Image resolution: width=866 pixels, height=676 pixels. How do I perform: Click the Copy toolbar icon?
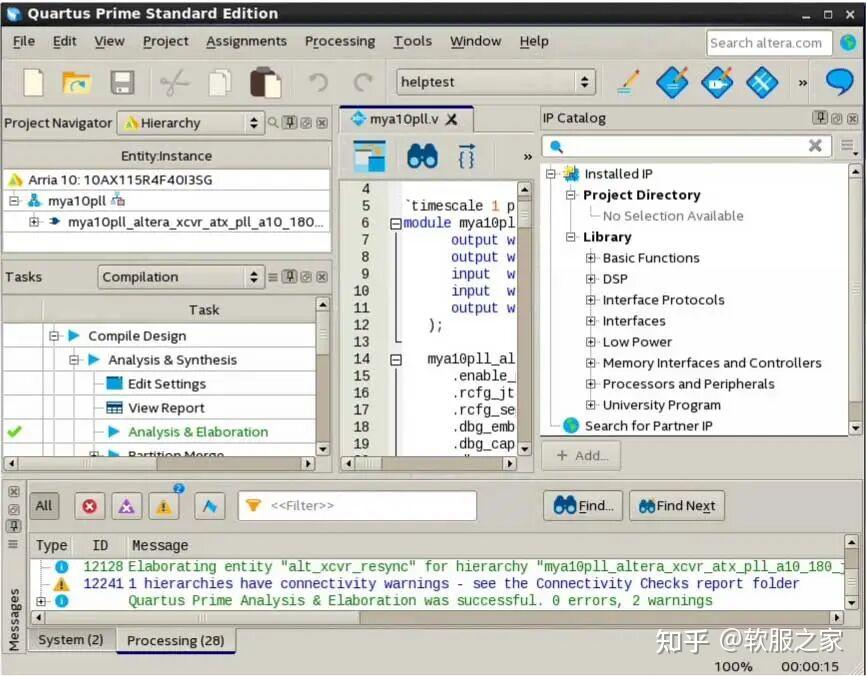pyautogui.click(x=220, y=83)
